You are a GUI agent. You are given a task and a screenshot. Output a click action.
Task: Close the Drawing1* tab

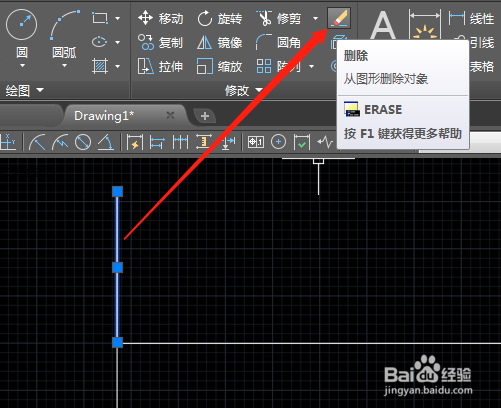tap(170, 115)
